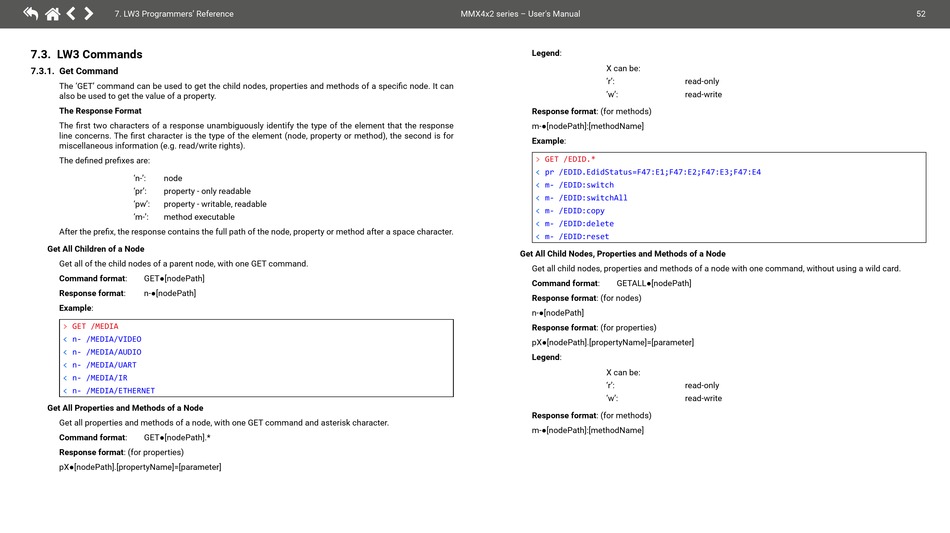The width and height of the screenshot is (950, 533).
Task: Select the '7.3. LW3 Commands' heading
Action: (87, 55)
